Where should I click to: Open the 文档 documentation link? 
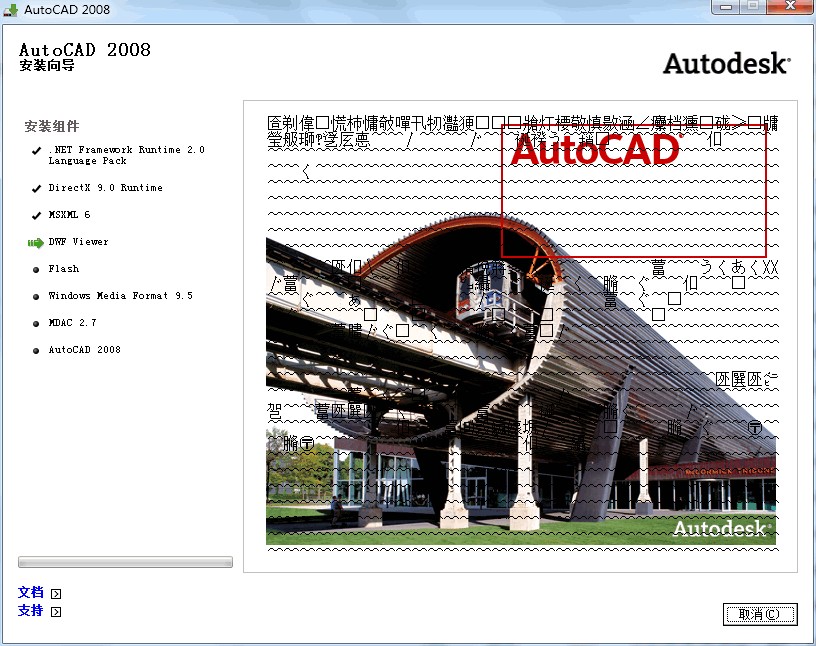30,592
